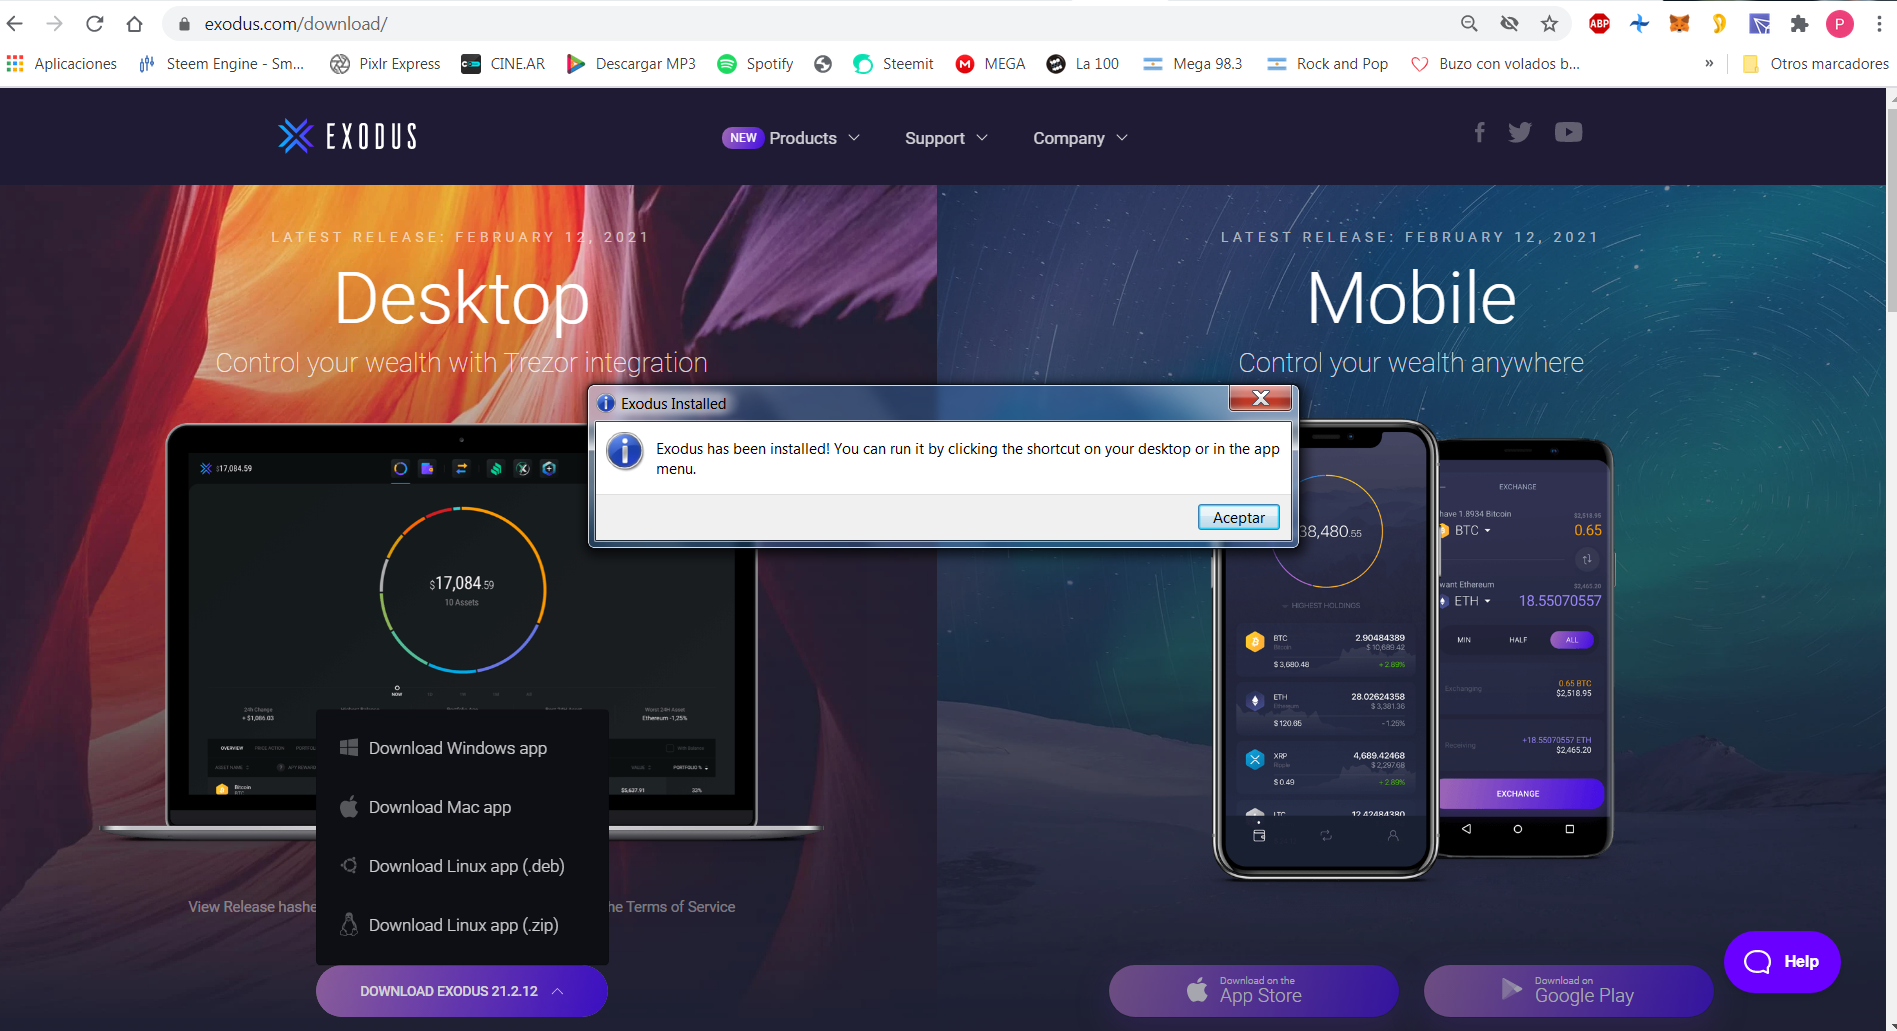Open the Steemit bookmark
The height and width of the screenshot is (1031, 1897).
(893, 64)
